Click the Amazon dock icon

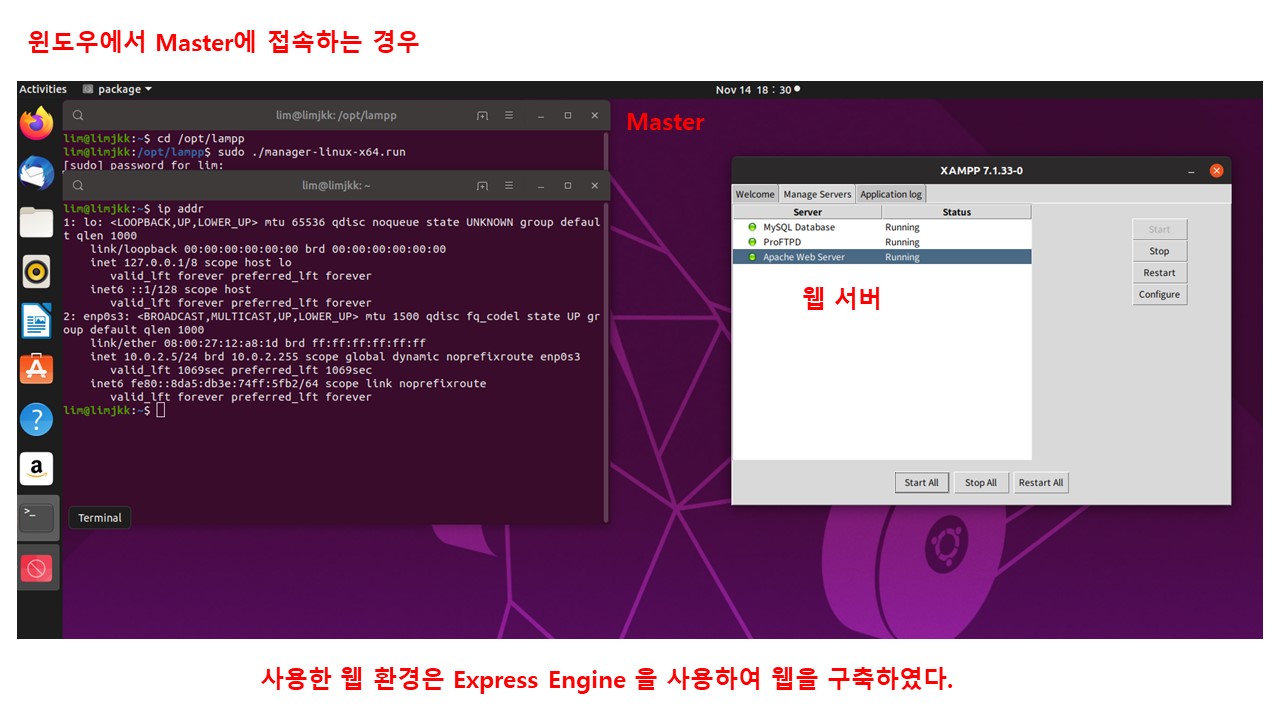tap(37, 468)
